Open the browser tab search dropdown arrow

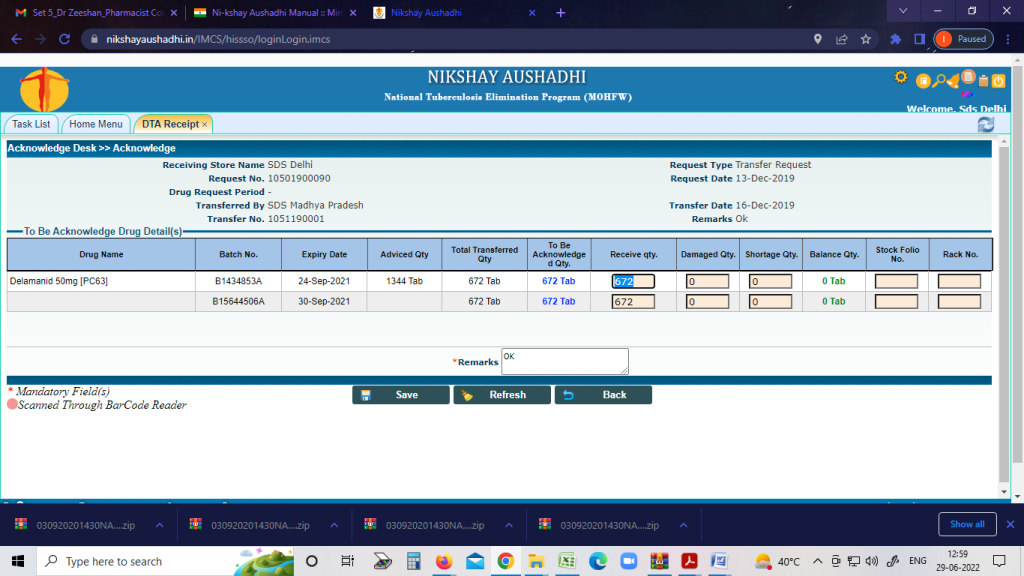click(903, 11)
